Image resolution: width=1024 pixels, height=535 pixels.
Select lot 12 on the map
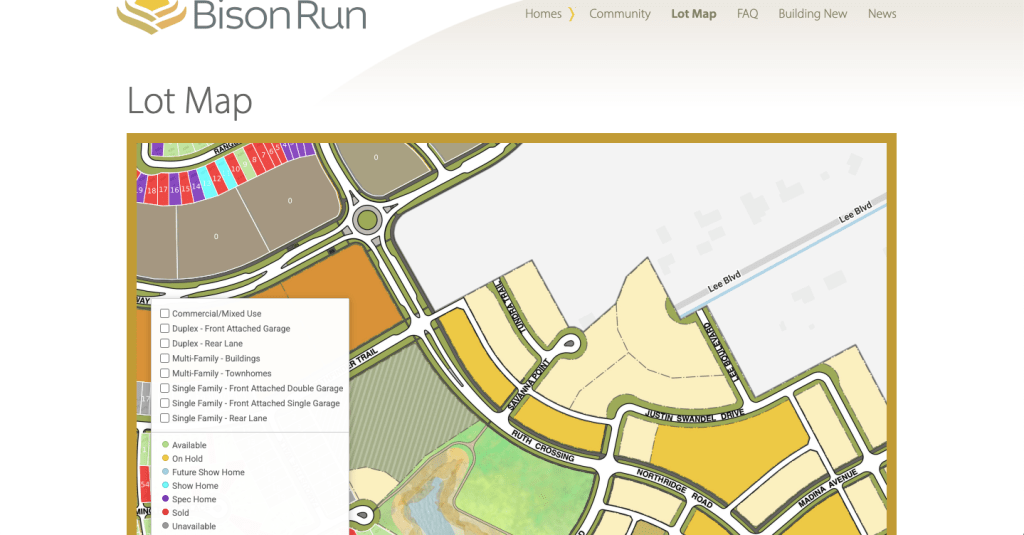coord(216,179)
